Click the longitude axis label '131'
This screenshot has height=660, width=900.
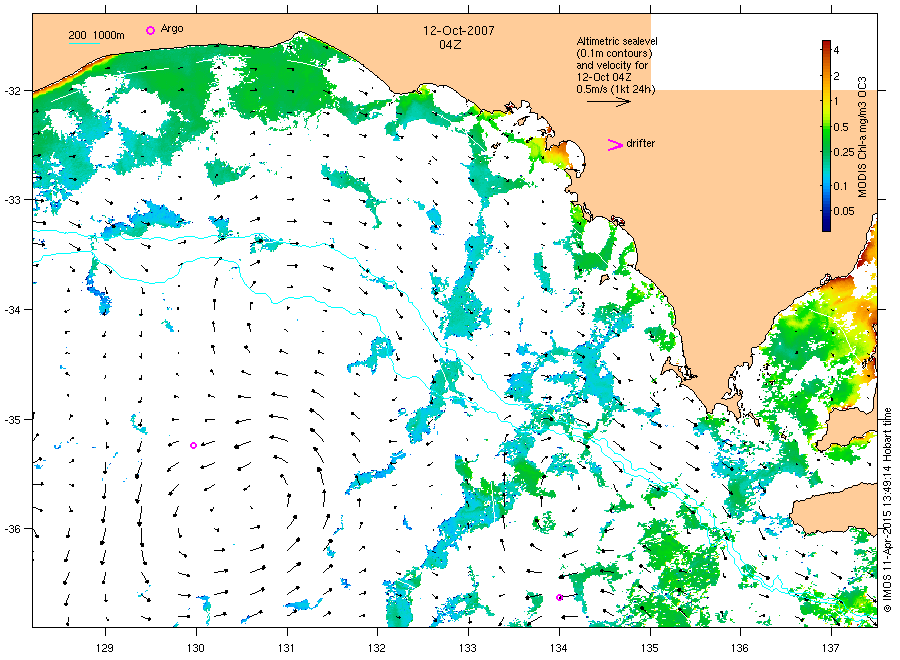[286, 648]
